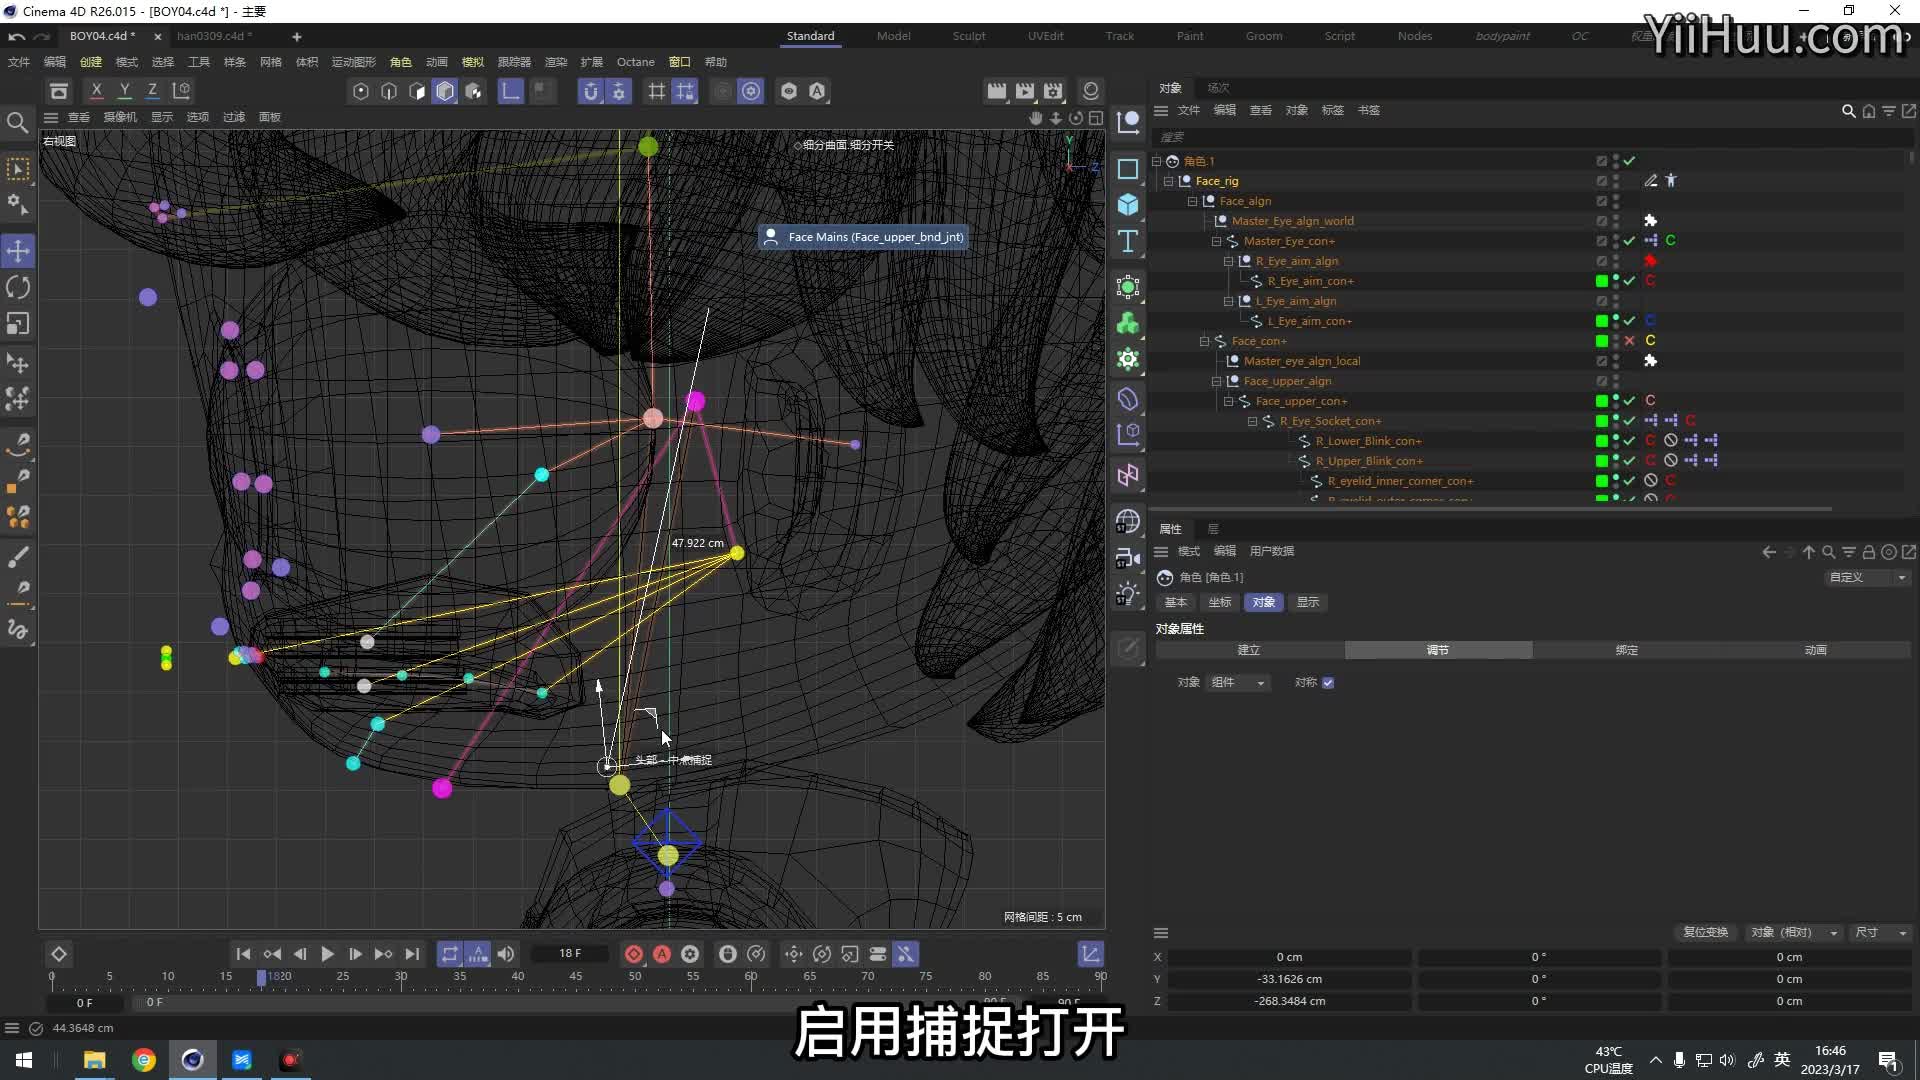This screenshot has height=1080, width=1920.
Task: Toggle Enable Snap magnet icon
Action: point(591,91)
